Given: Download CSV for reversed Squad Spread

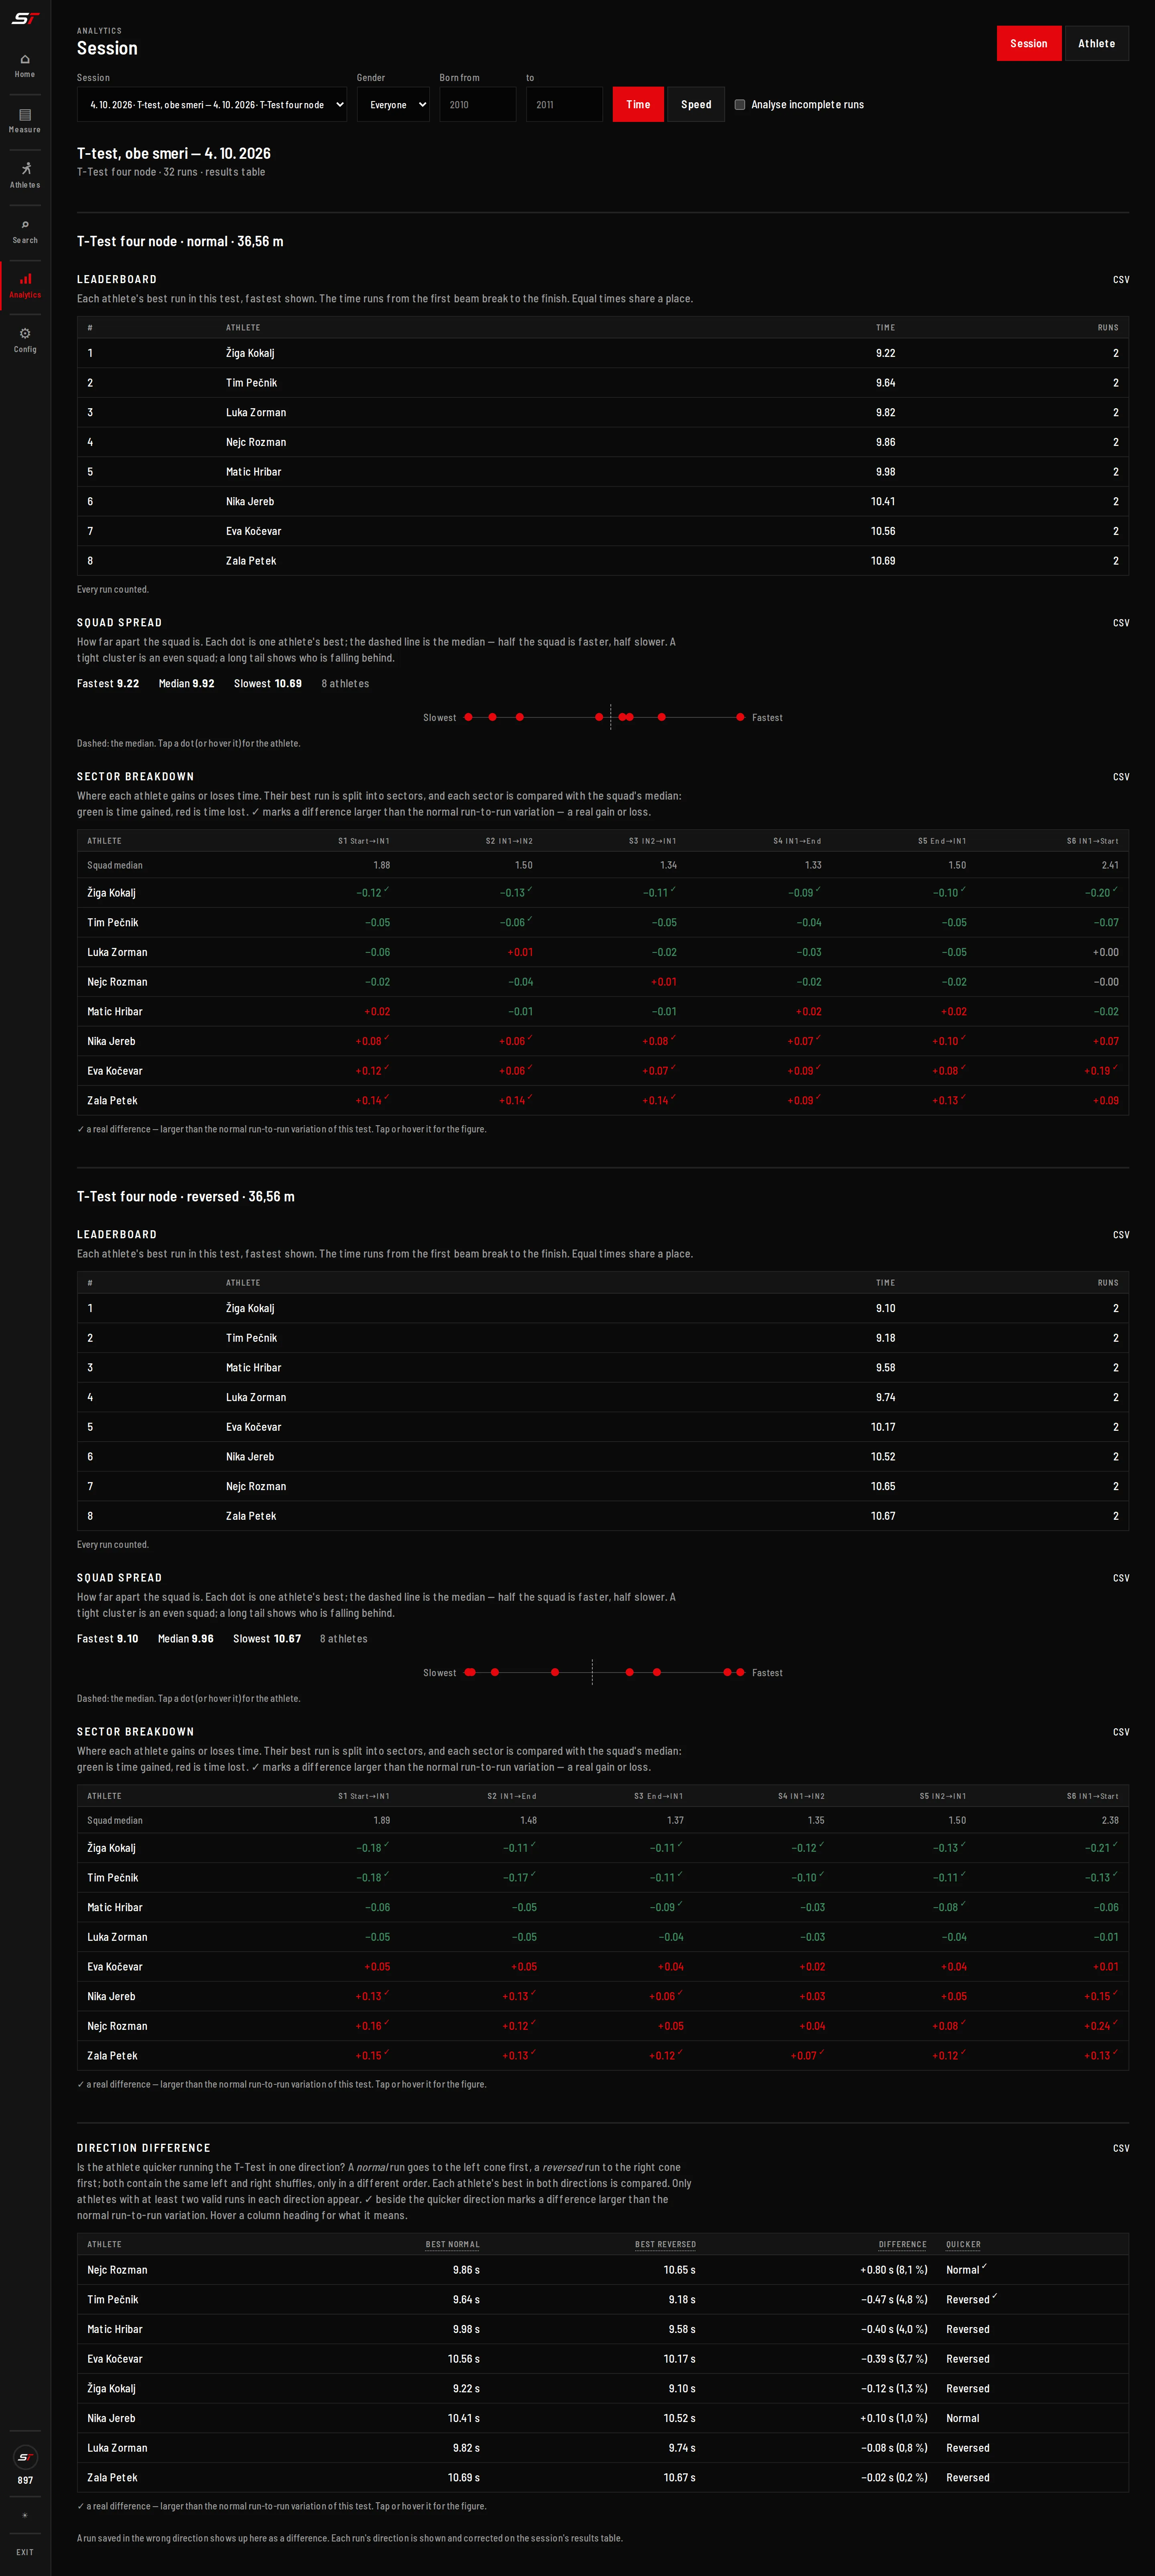Looking at the screenshot, I should (x=1121, y=1578).
